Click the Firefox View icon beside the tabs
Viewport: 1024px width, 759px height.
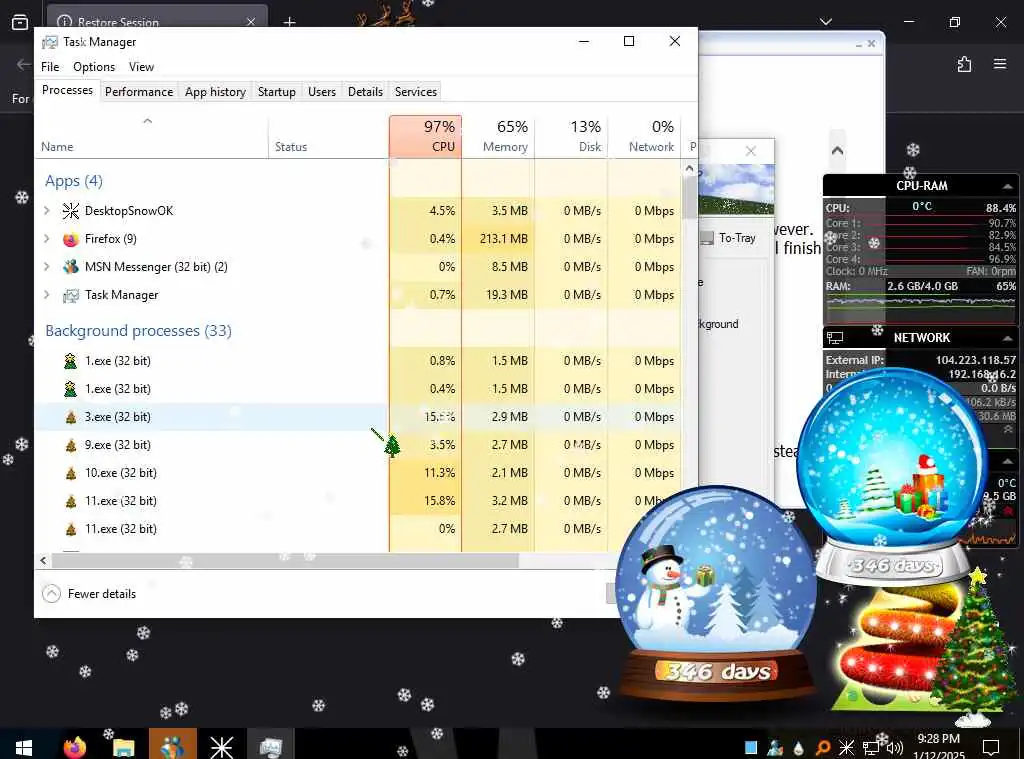click(x=20, y=22)
